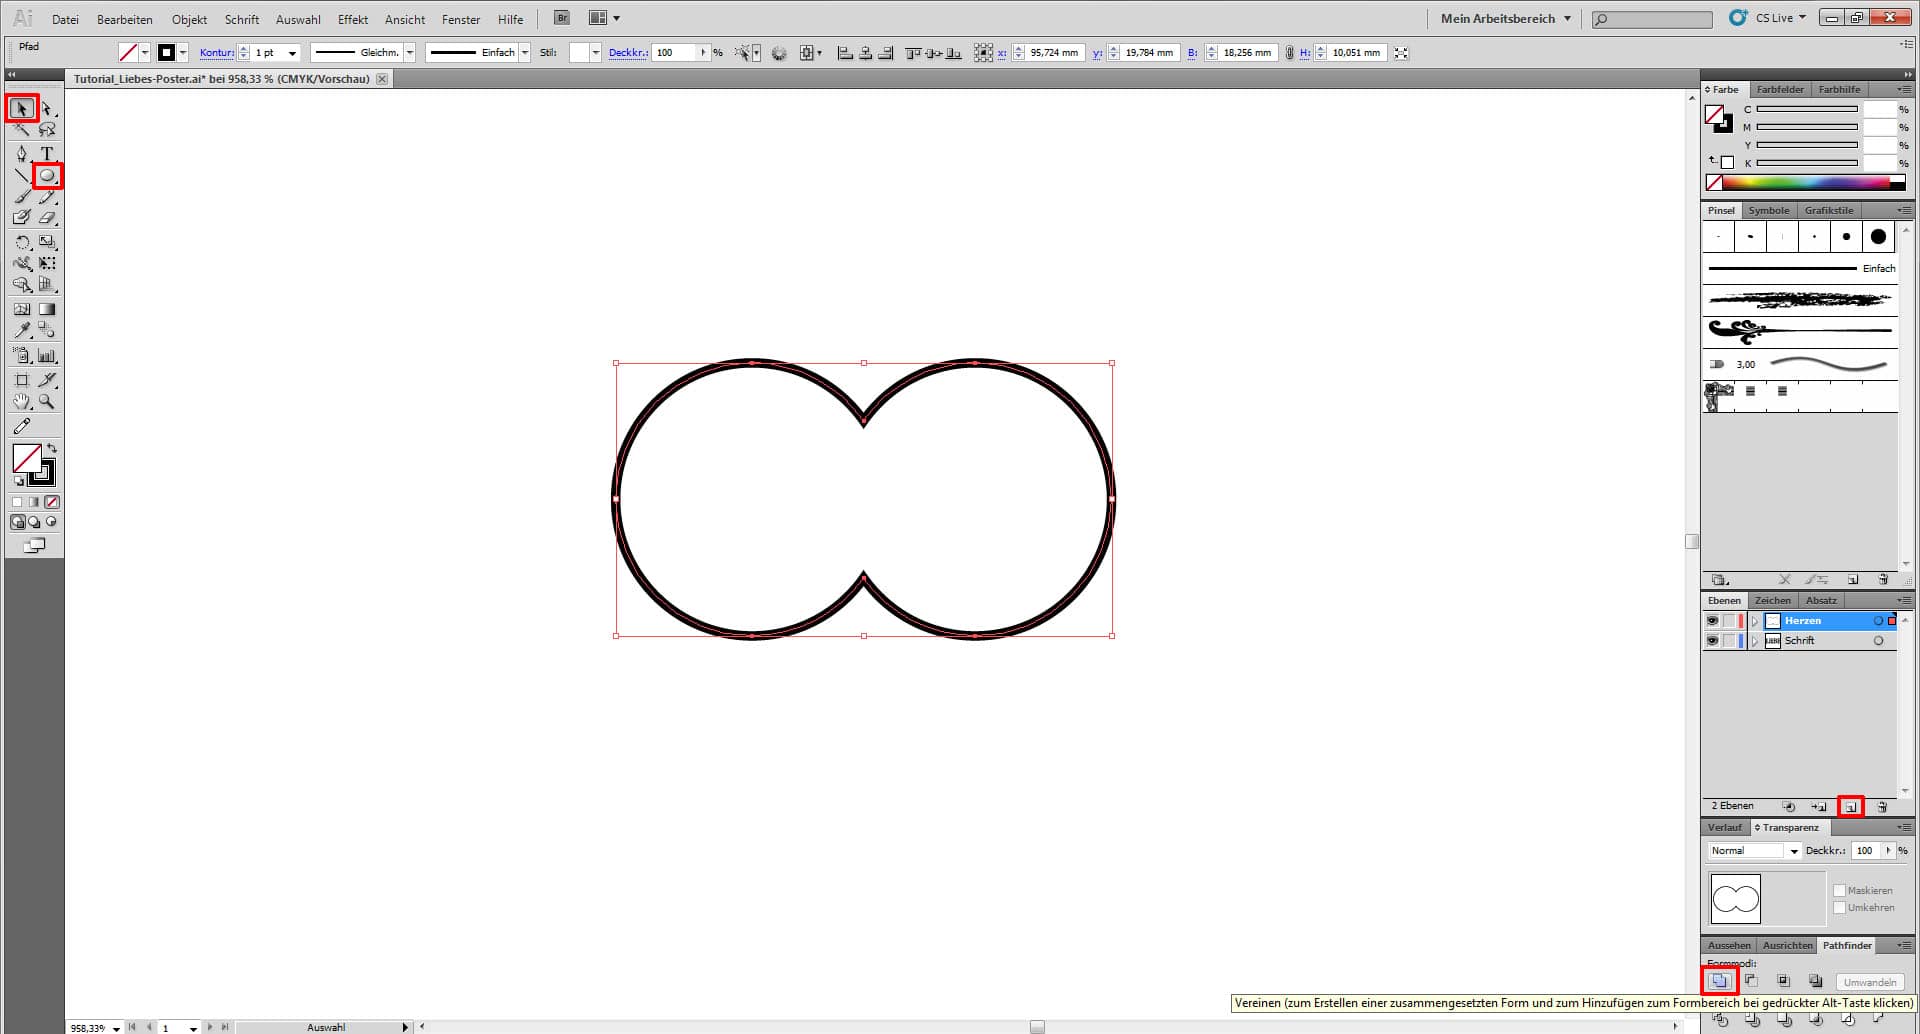Image resolution: width=1920 pixels, height=1034 pixels.
Task: Switch to the Pathfinder tab
Action: (x=1846, y=944)
